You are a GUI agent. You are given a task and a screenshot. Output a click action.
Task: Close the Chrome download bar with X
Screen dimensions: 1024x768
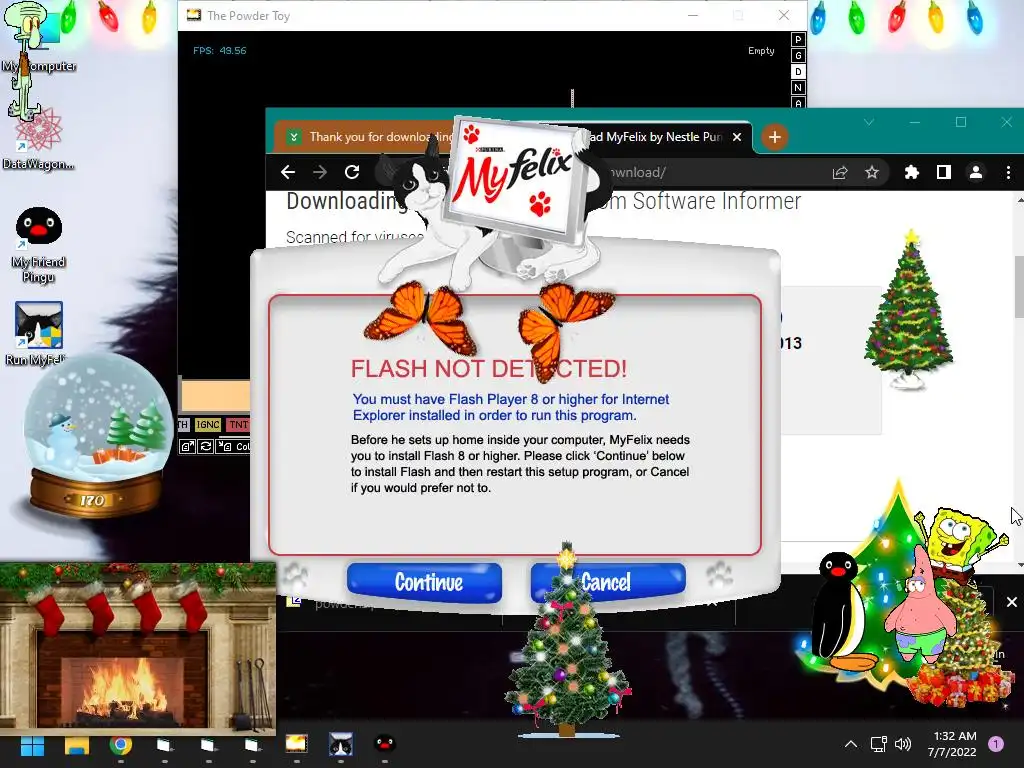pyautogui.click(x=1012, y=602)
